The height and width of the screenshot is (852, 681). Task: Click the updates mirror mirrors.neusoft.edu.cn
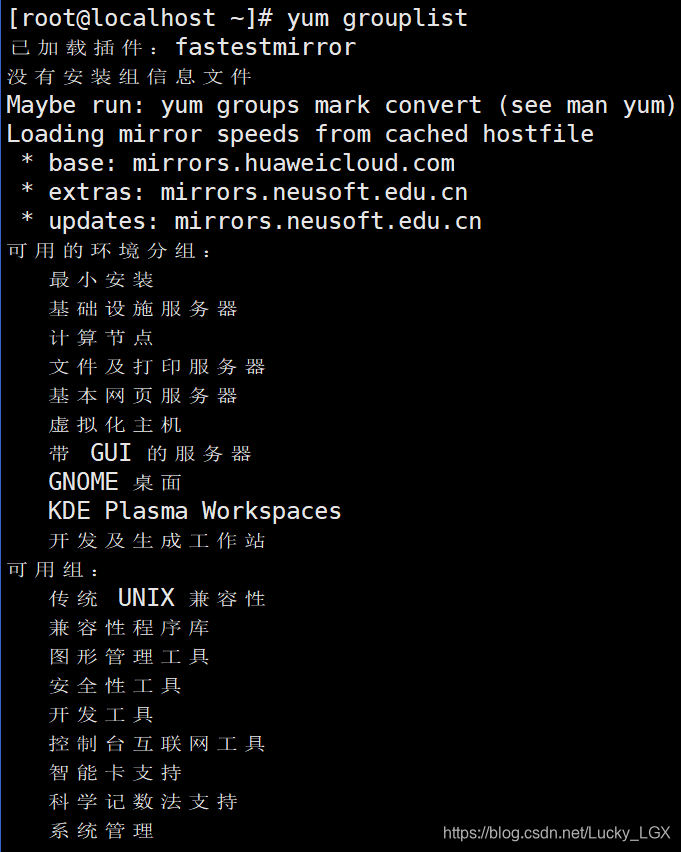coord(328,221)
